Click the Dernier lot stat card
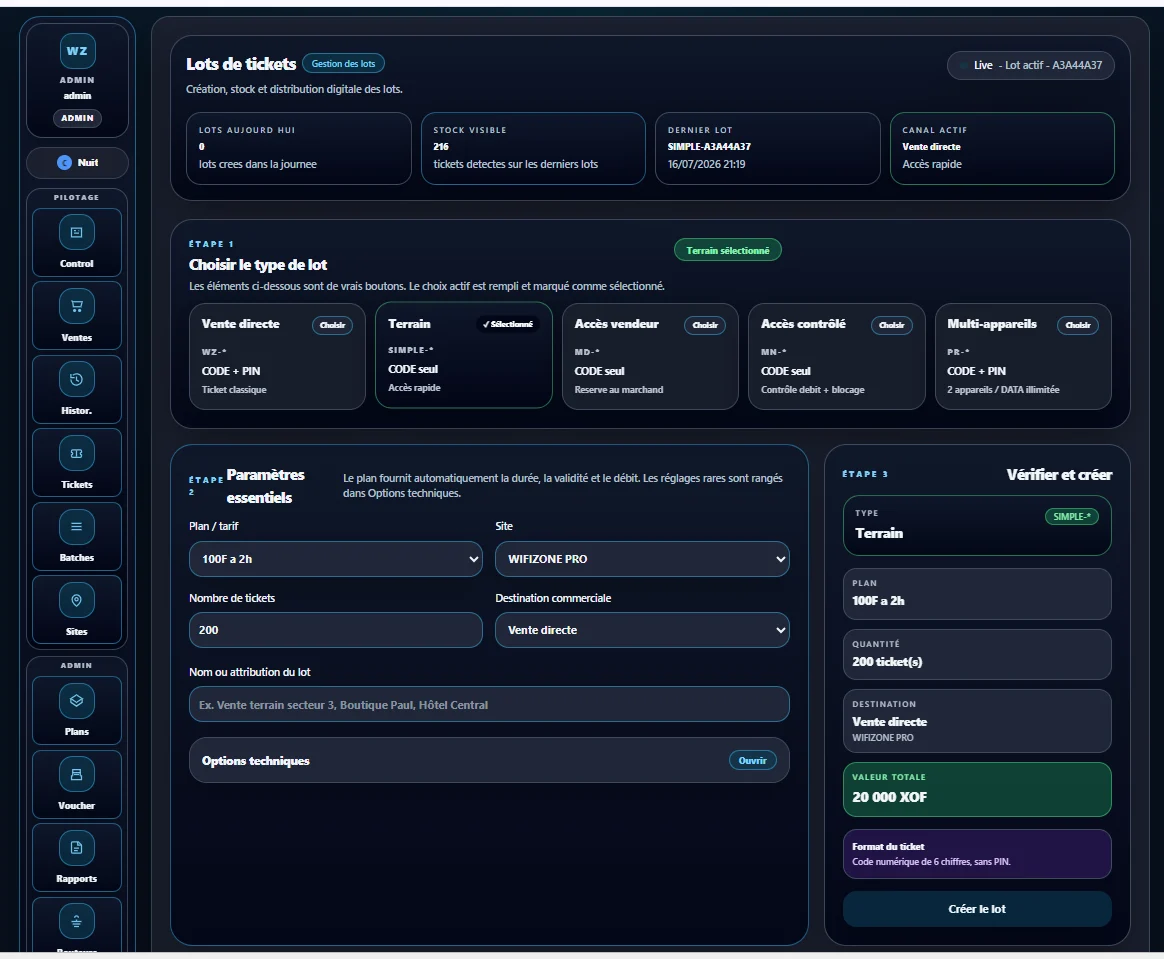The height and width of the screenshot is (959, 1164). (x=768, y=148)
